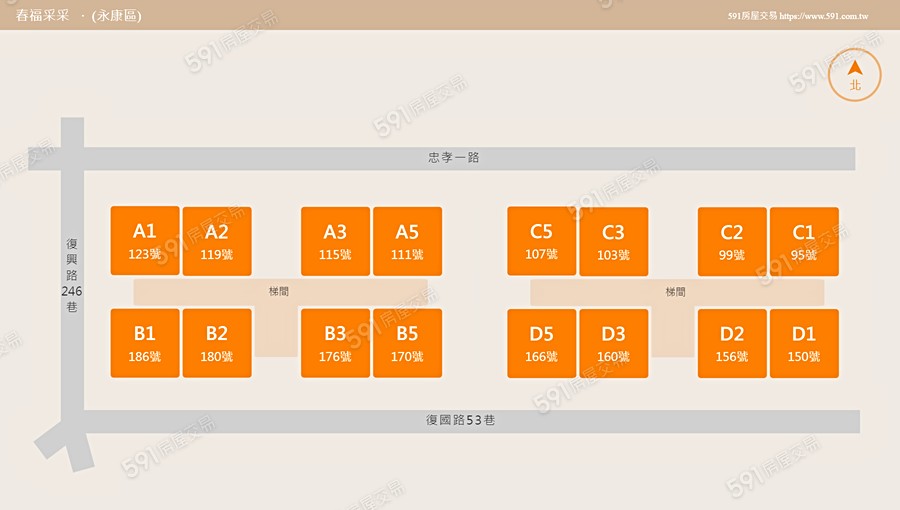
Task: Select unit A1 at number 123
Action: coord(145,241)
